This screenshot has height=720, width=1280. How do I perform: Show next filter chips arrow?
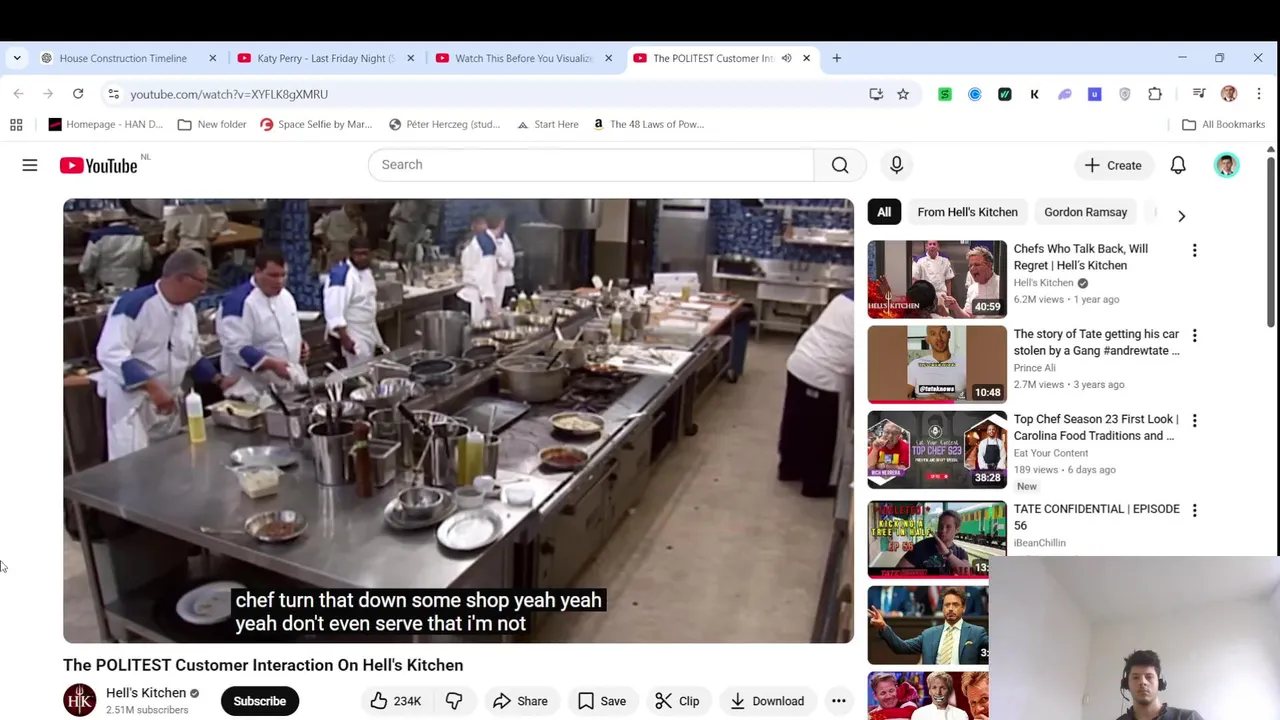[1181, 216]
